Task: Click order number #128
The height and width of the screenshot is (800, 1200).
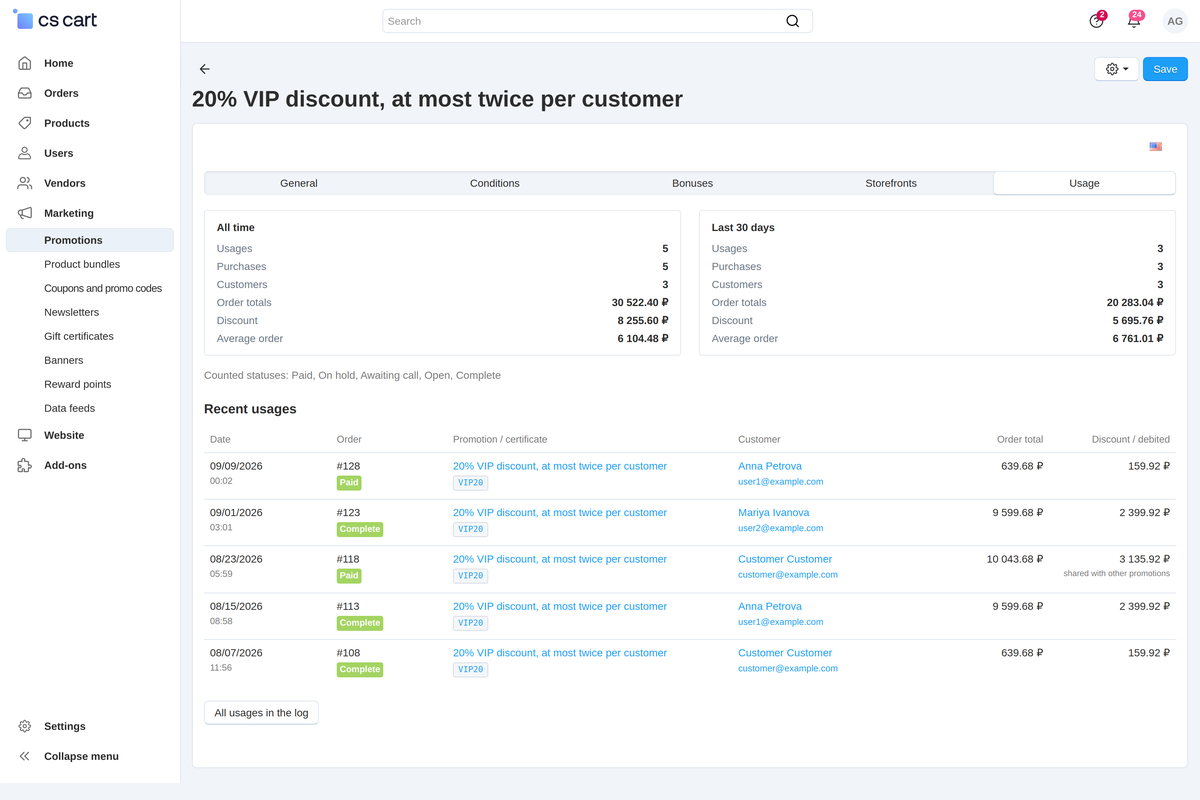Action: click(x=348, y=466)
